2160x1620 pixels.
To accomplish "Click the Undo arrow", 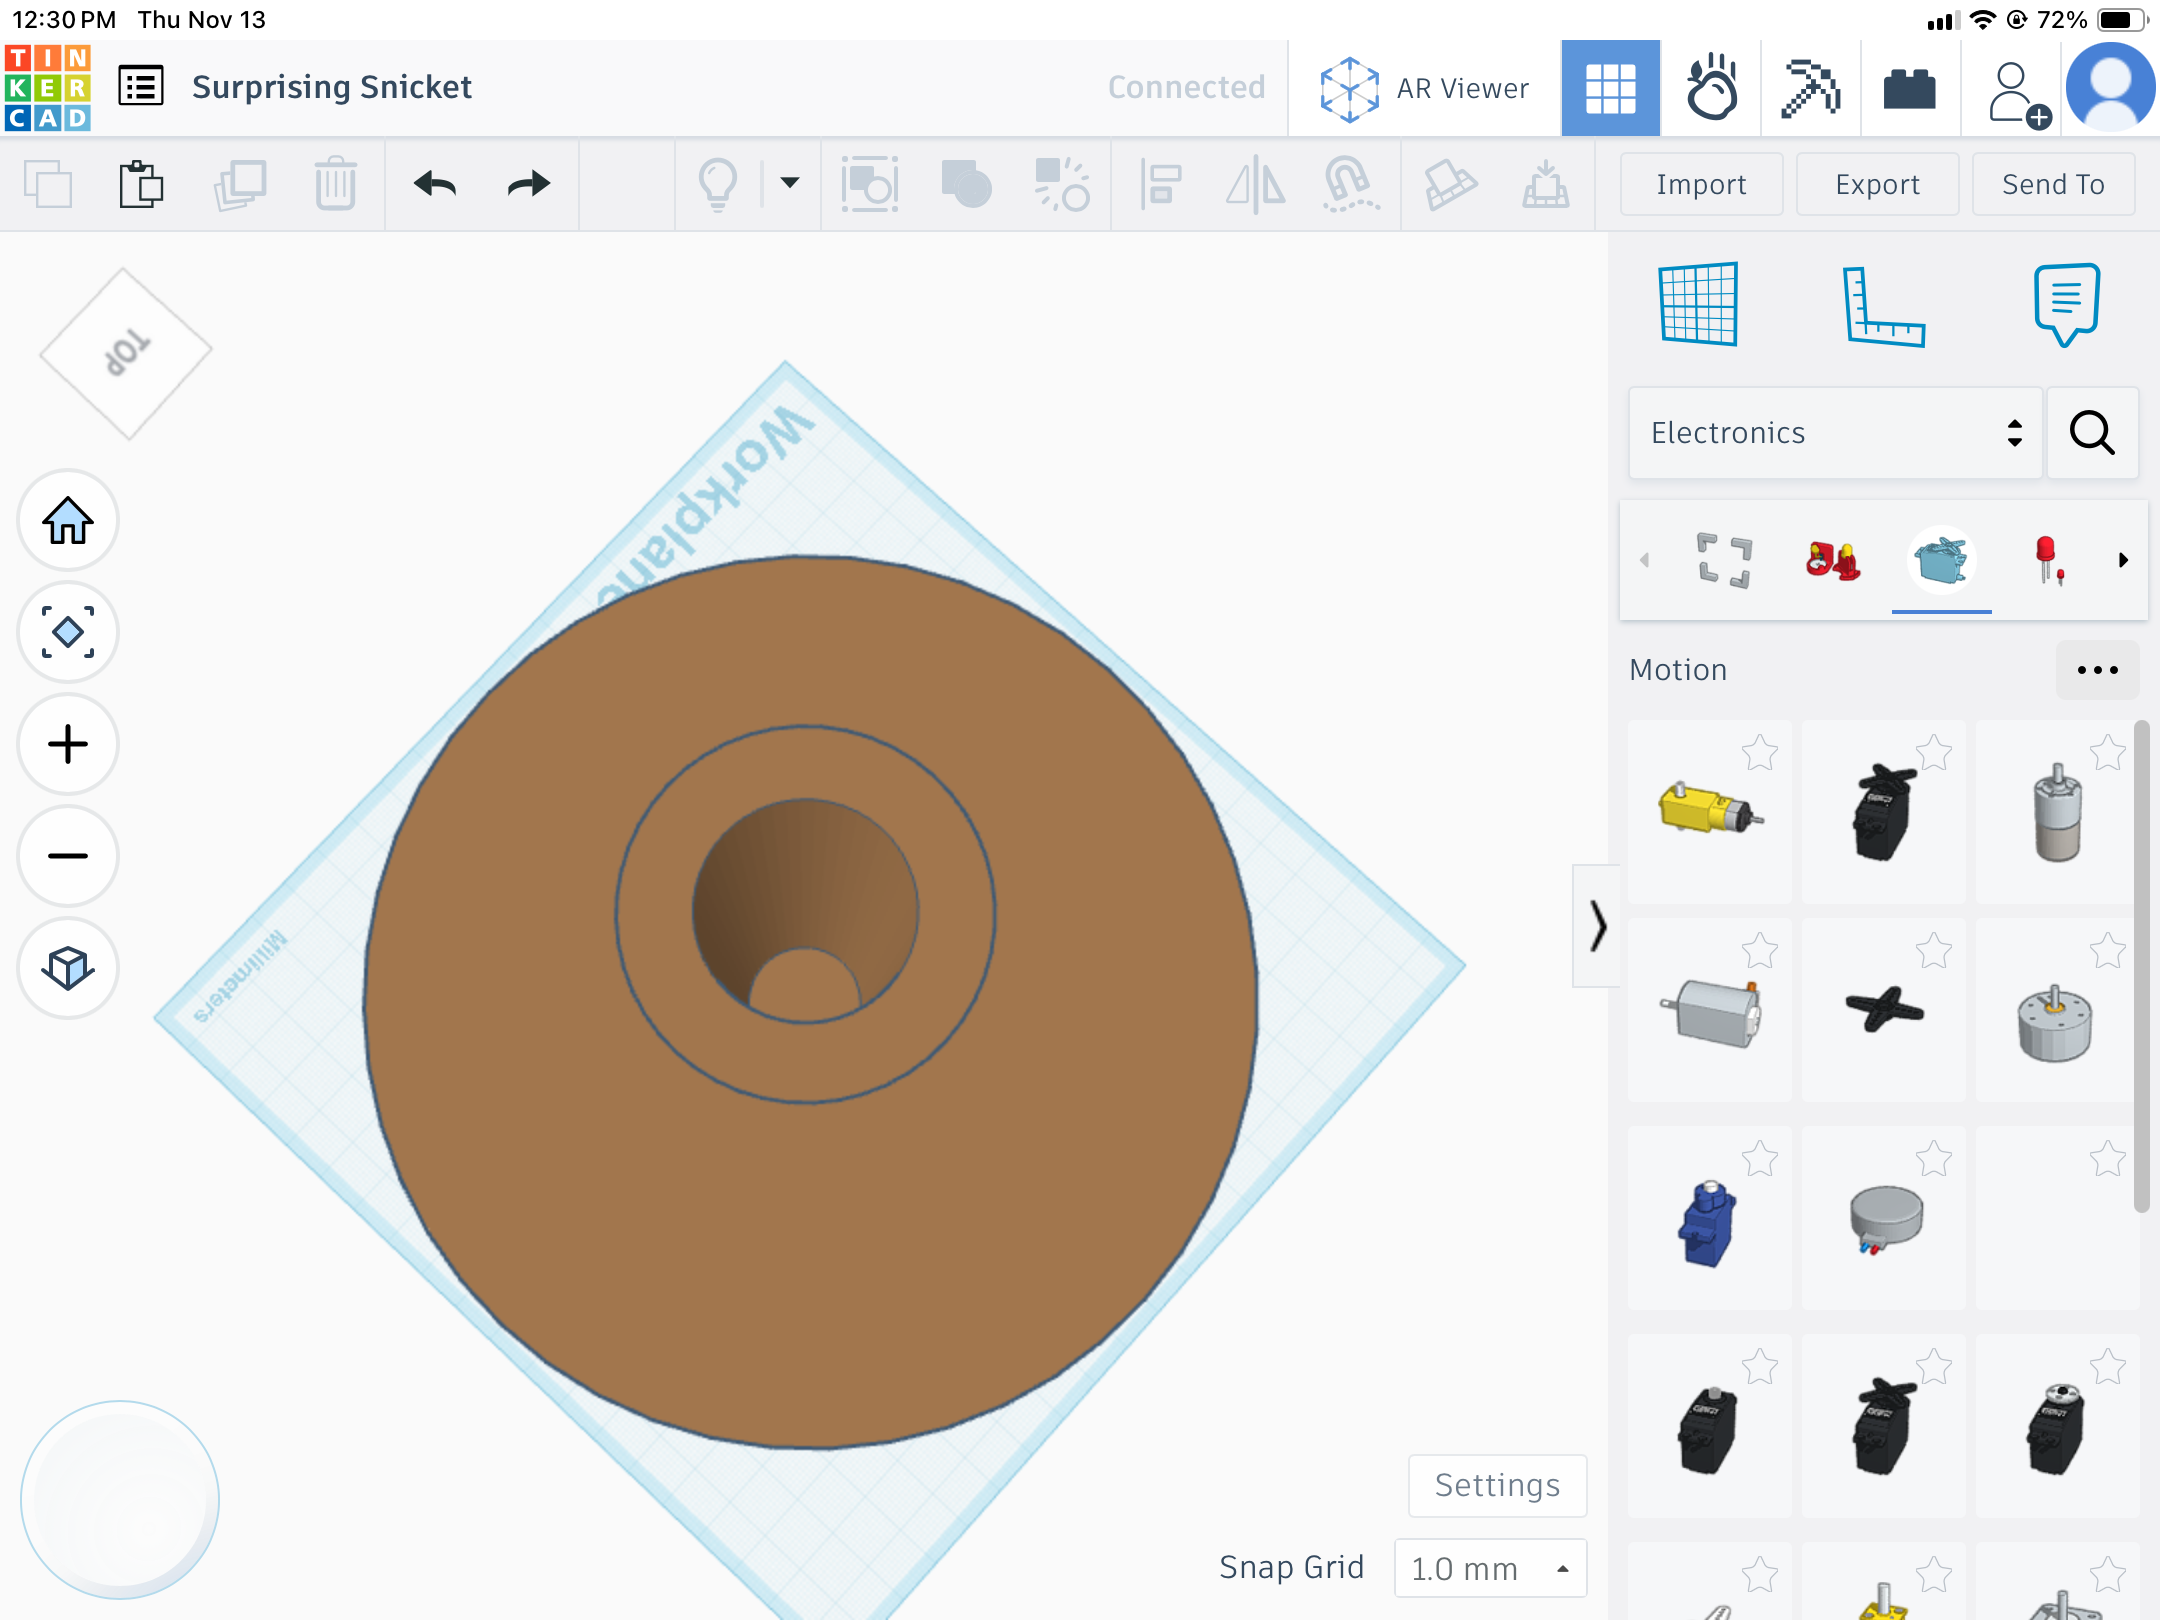I will pyautogui.click(x=435, y=184).
